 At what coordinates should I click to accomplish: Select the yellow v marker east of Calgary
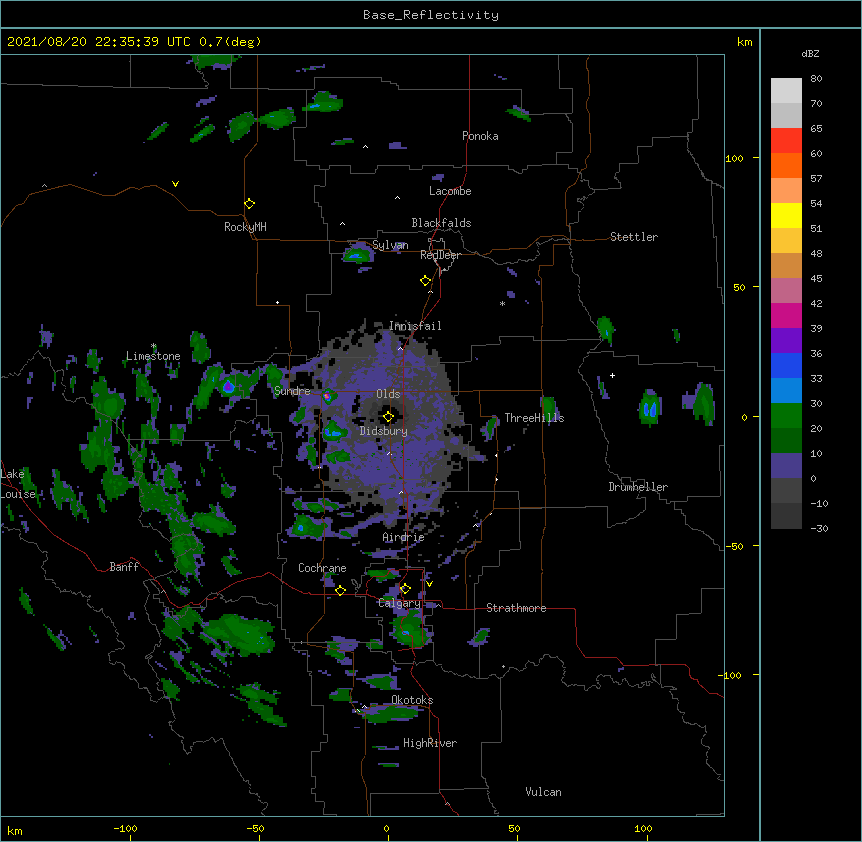coord(429,584)
